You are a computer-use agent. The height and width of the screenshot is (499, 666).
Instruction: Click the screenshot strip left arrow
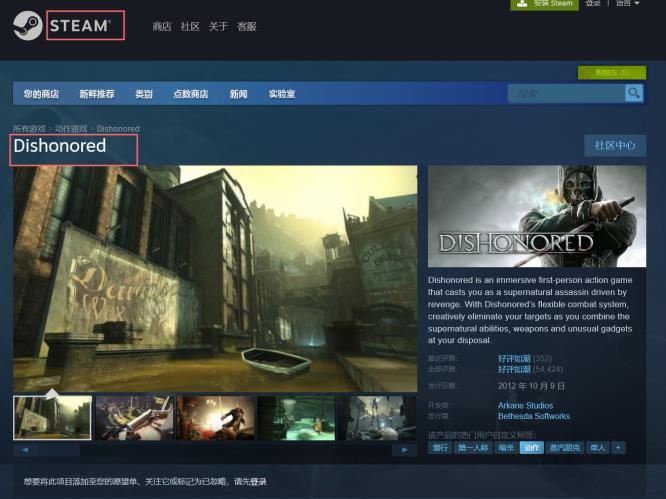25,450
